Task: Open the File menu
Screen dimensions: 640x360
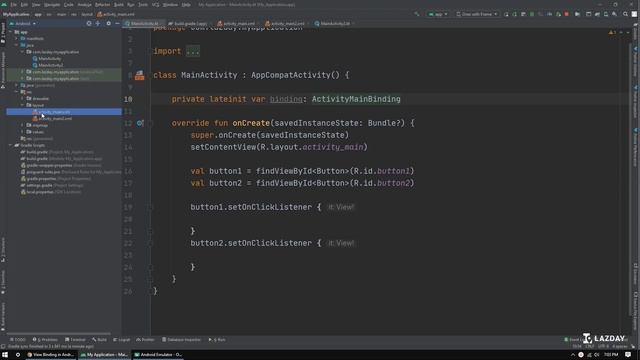Action: [x=13, y=4]
